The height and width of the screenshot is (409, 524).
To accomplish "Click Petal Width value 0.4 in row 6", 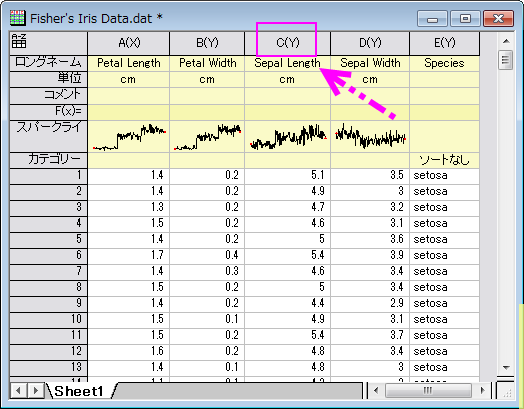I will [x=207, y=256].
